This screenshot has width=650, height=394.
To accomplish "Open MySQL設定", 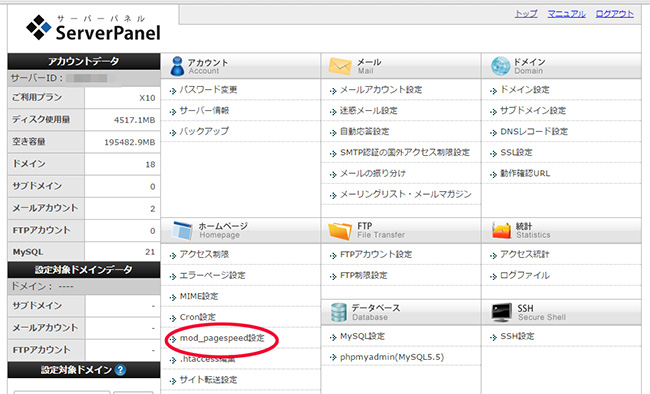I will (362, 336).
